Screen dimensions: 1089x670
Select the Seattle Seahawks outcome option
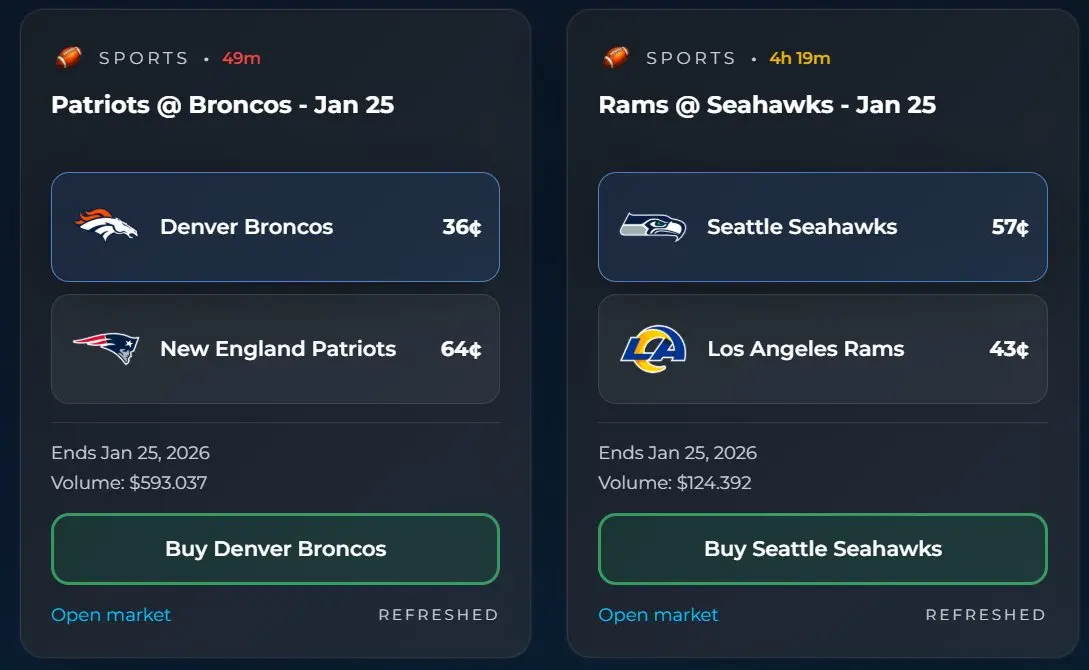tap(822, 227)
